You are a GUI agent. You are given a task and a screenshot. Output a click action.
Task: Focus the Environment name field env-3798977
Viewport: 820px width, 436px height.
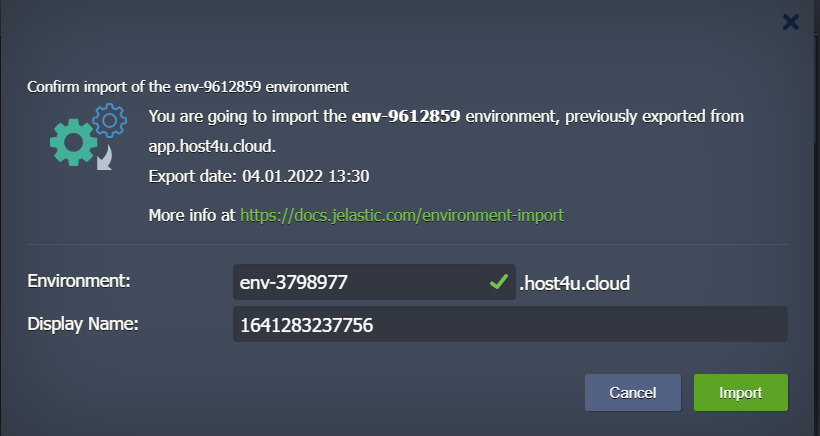(374, 282)
